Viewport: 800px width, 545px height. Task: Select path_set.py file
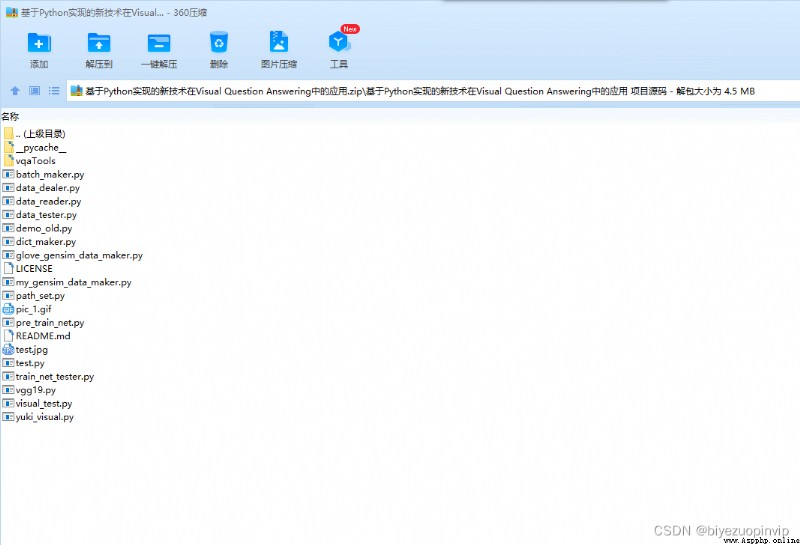pyautogui.click(x=34, y=295)
